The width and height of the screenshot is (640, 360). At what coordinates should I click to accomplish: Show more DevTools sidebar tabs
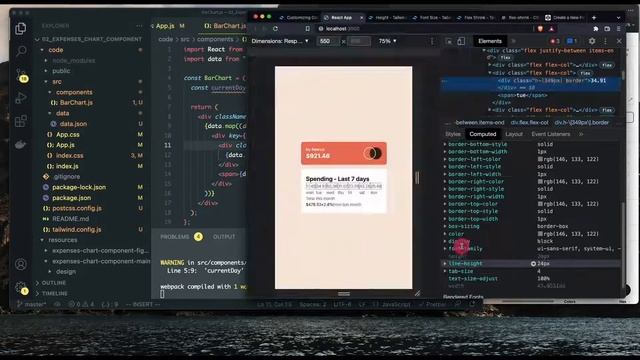(581, 134)
